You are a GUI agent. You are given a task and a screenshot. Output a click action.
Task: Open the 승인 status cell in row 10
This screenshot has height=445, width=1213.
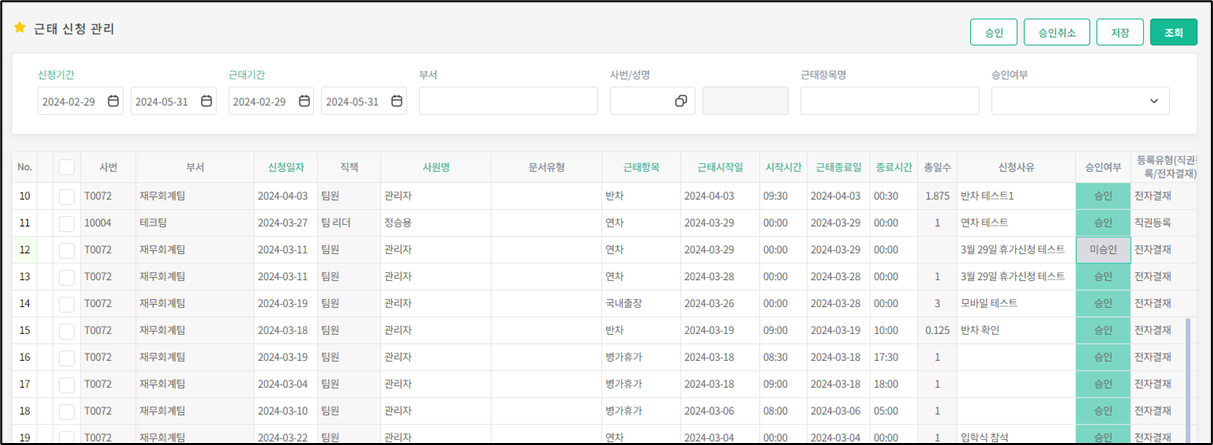pyautogui.click(x=1103, y=196)
